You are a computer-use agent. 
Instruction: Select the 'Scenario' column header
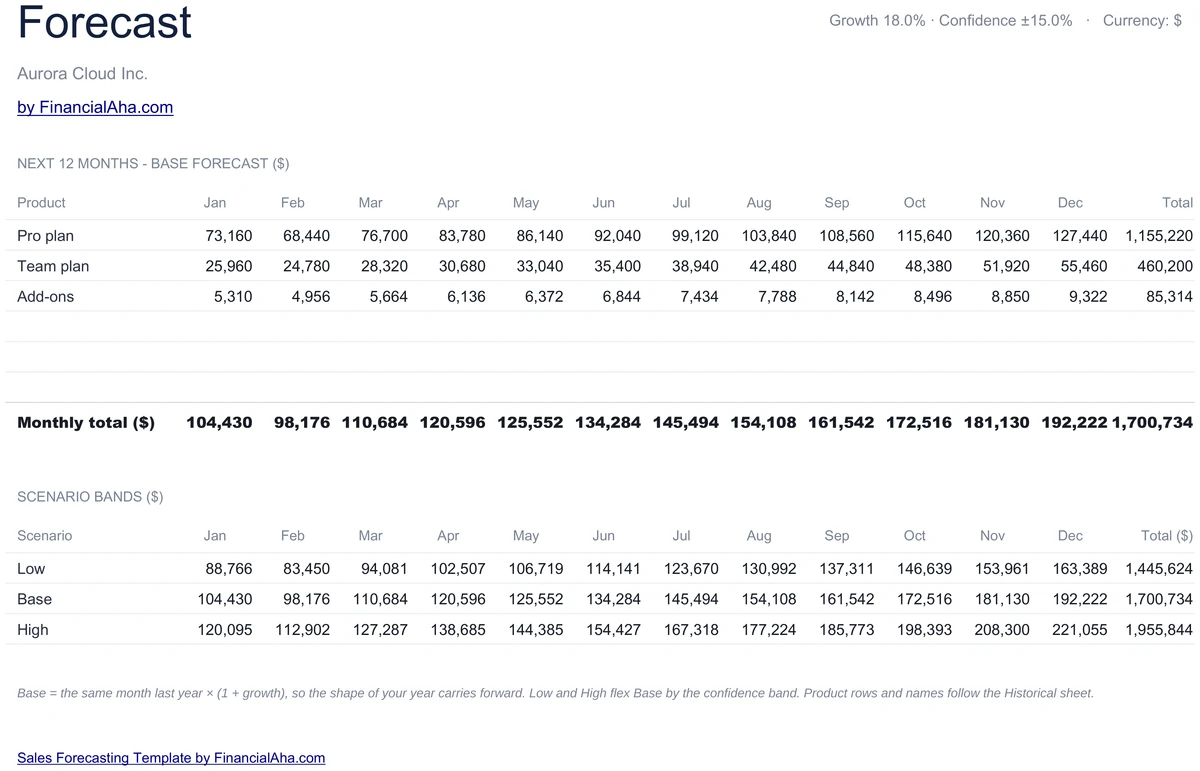click(45, 536)
